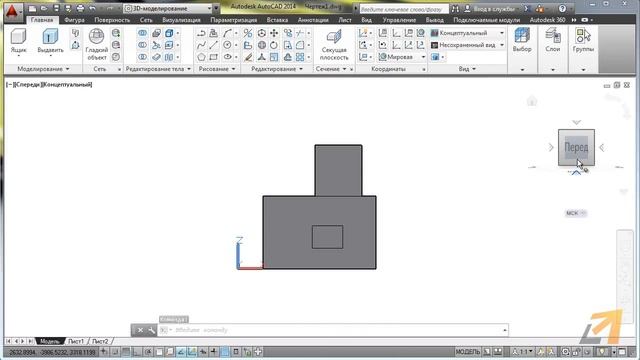The image size is (640, 360).
Task: Click the Гладкий объект smooth object tool
Action: pyautogui.click(x=97, y=44)
